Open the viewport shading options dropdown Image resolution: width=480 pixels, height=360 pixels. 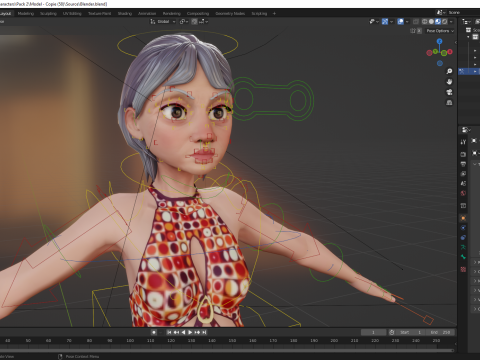click(451, 22)
